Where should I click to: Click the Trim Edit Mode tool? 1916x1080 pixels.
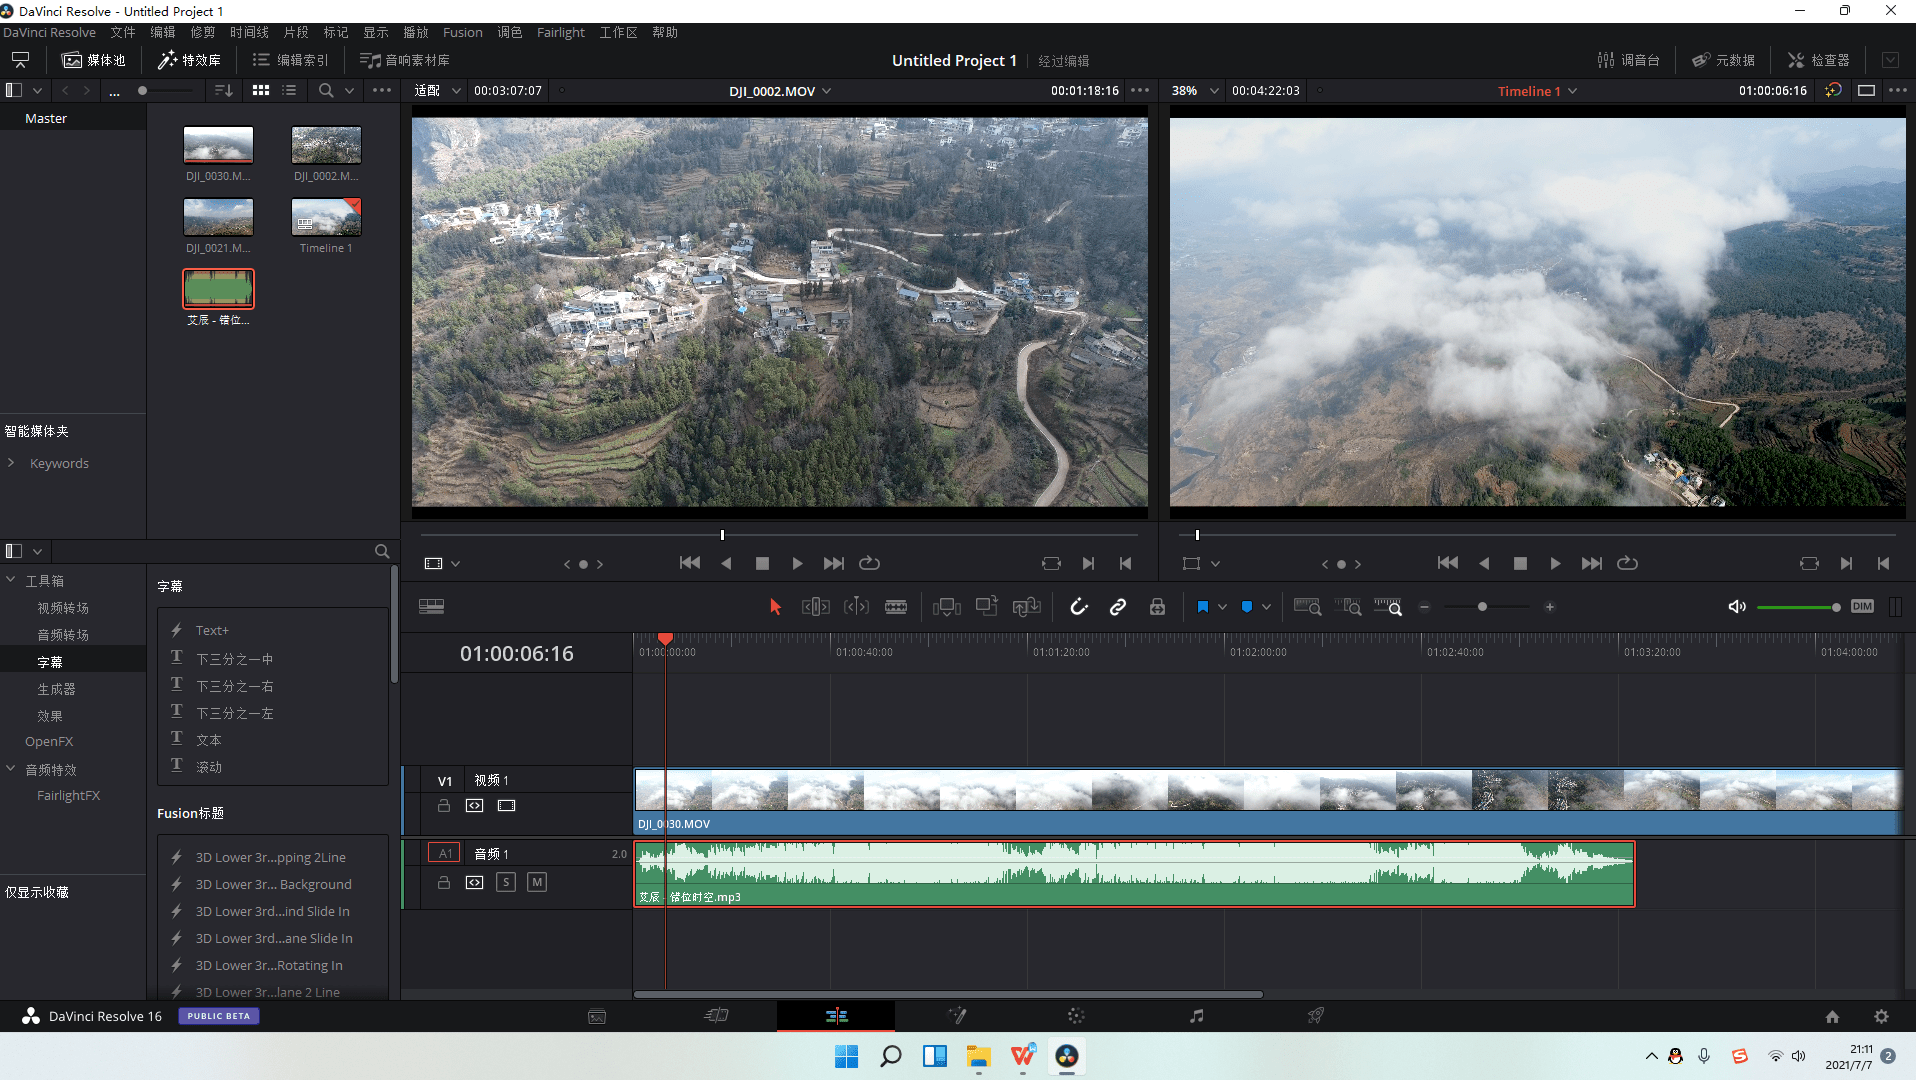tap(815, 607)
